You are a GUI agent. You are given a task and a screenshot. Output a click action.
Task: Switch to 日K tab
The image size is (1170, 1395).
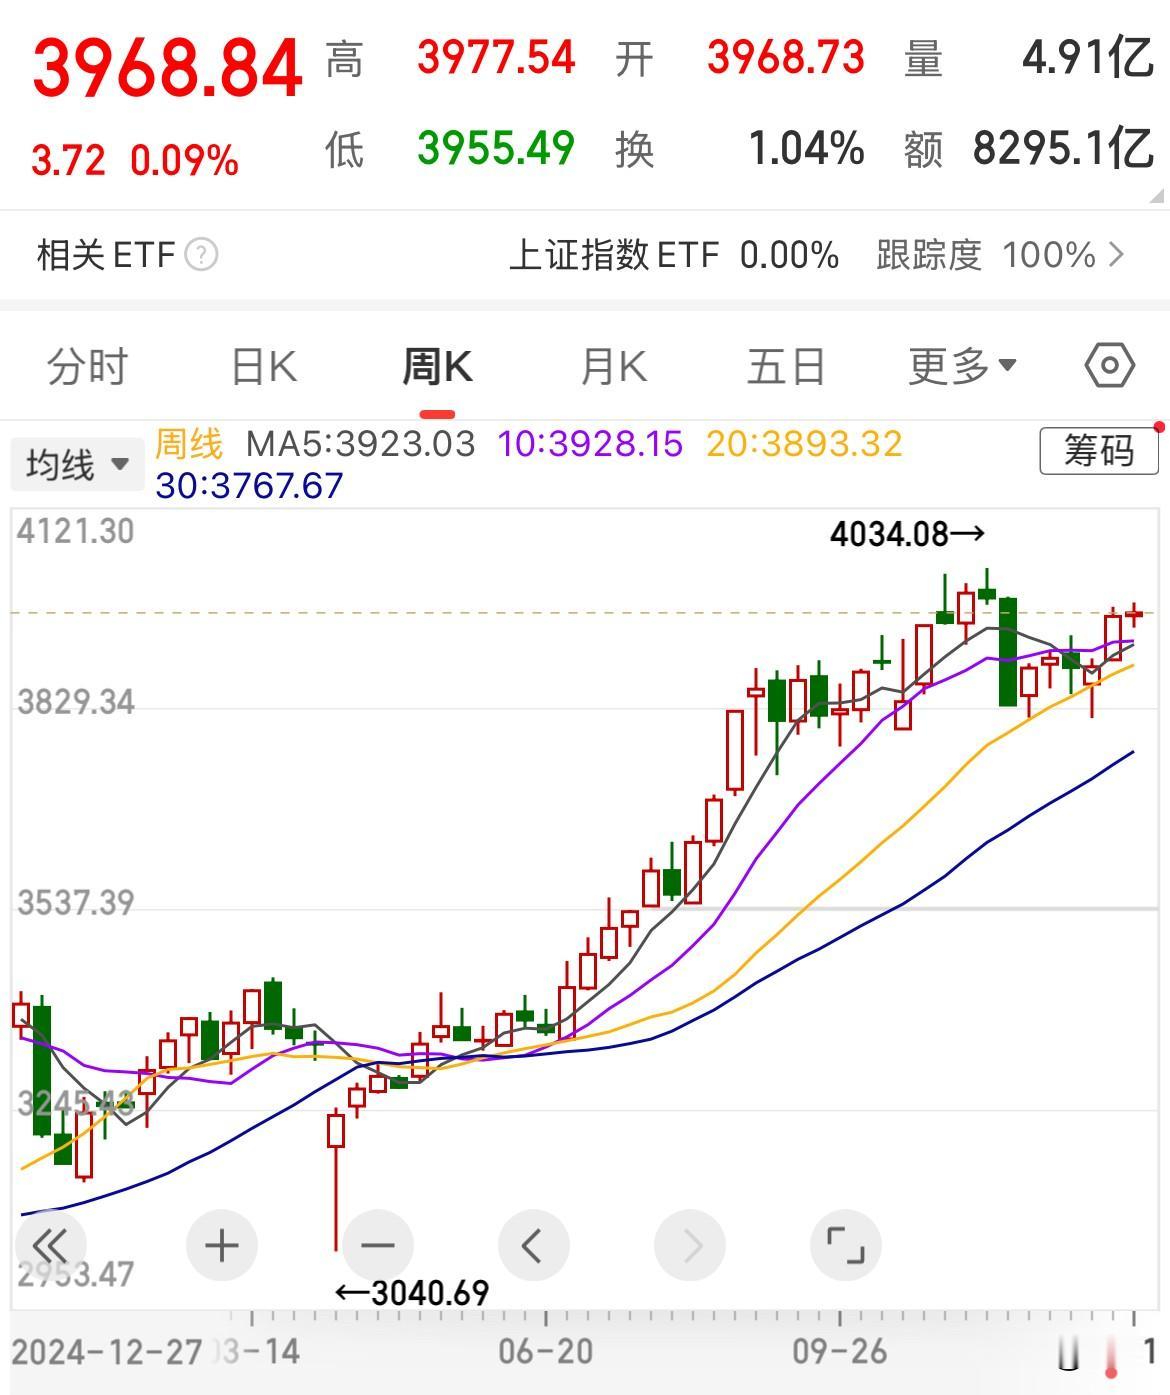coord(264,366)
